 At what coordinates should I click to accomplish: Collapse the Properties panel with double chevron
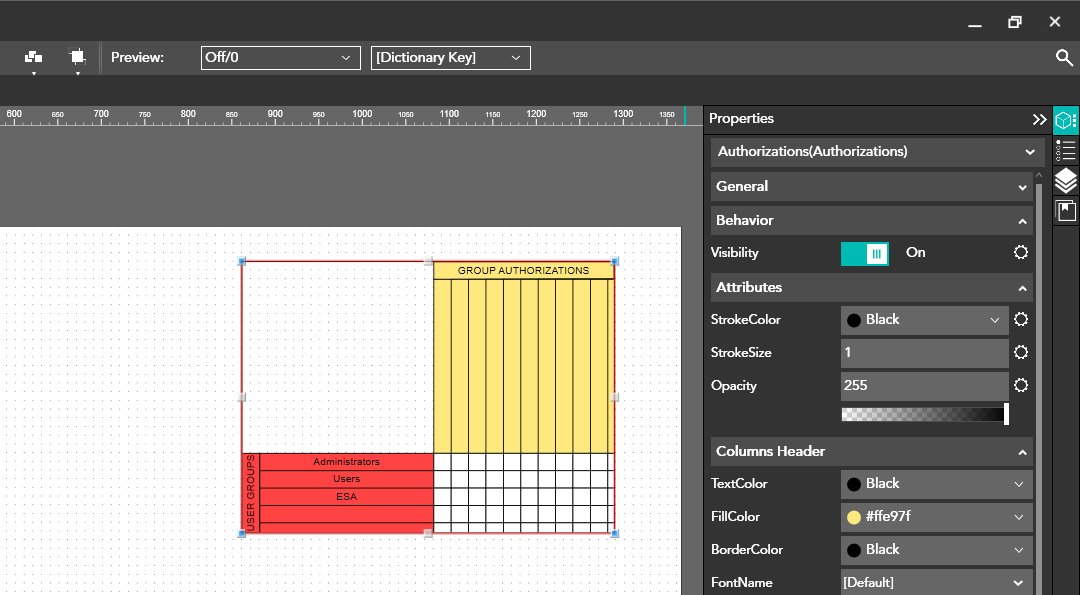[1039, 119]
